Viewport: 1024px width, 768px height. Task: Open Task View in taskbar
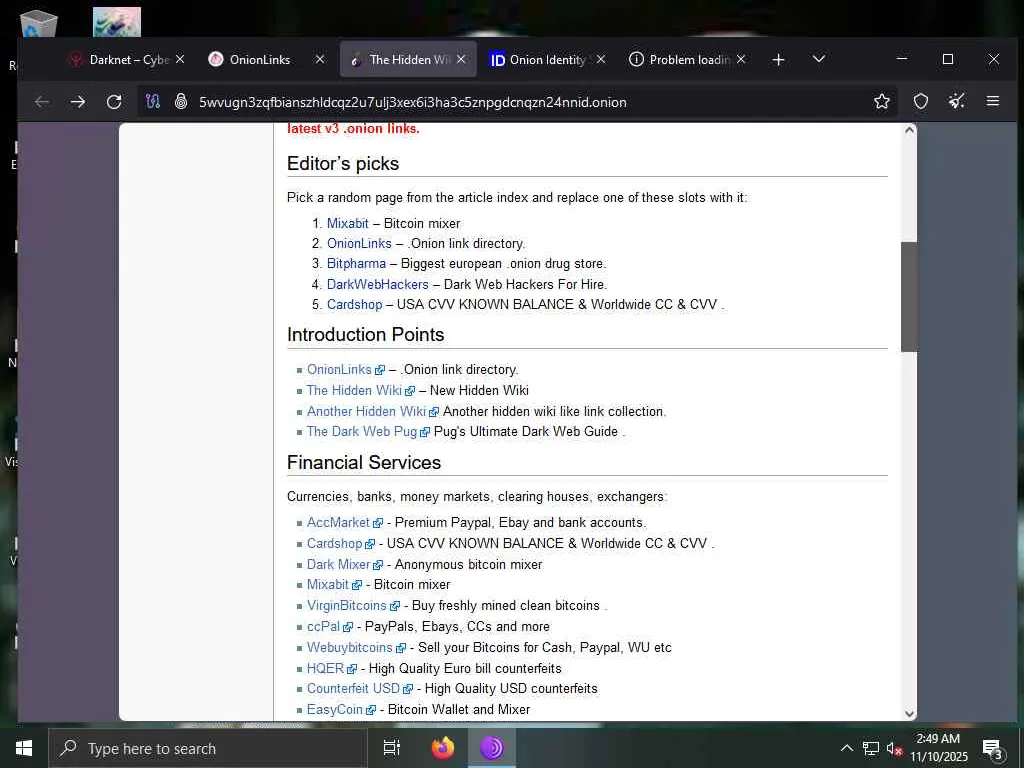click(391, 748)
